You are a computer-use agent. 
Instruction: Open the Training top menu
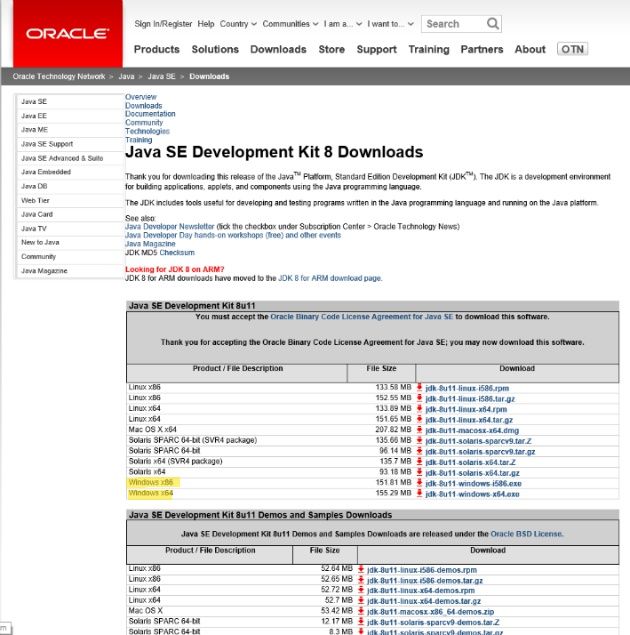[x=429, y=49]
